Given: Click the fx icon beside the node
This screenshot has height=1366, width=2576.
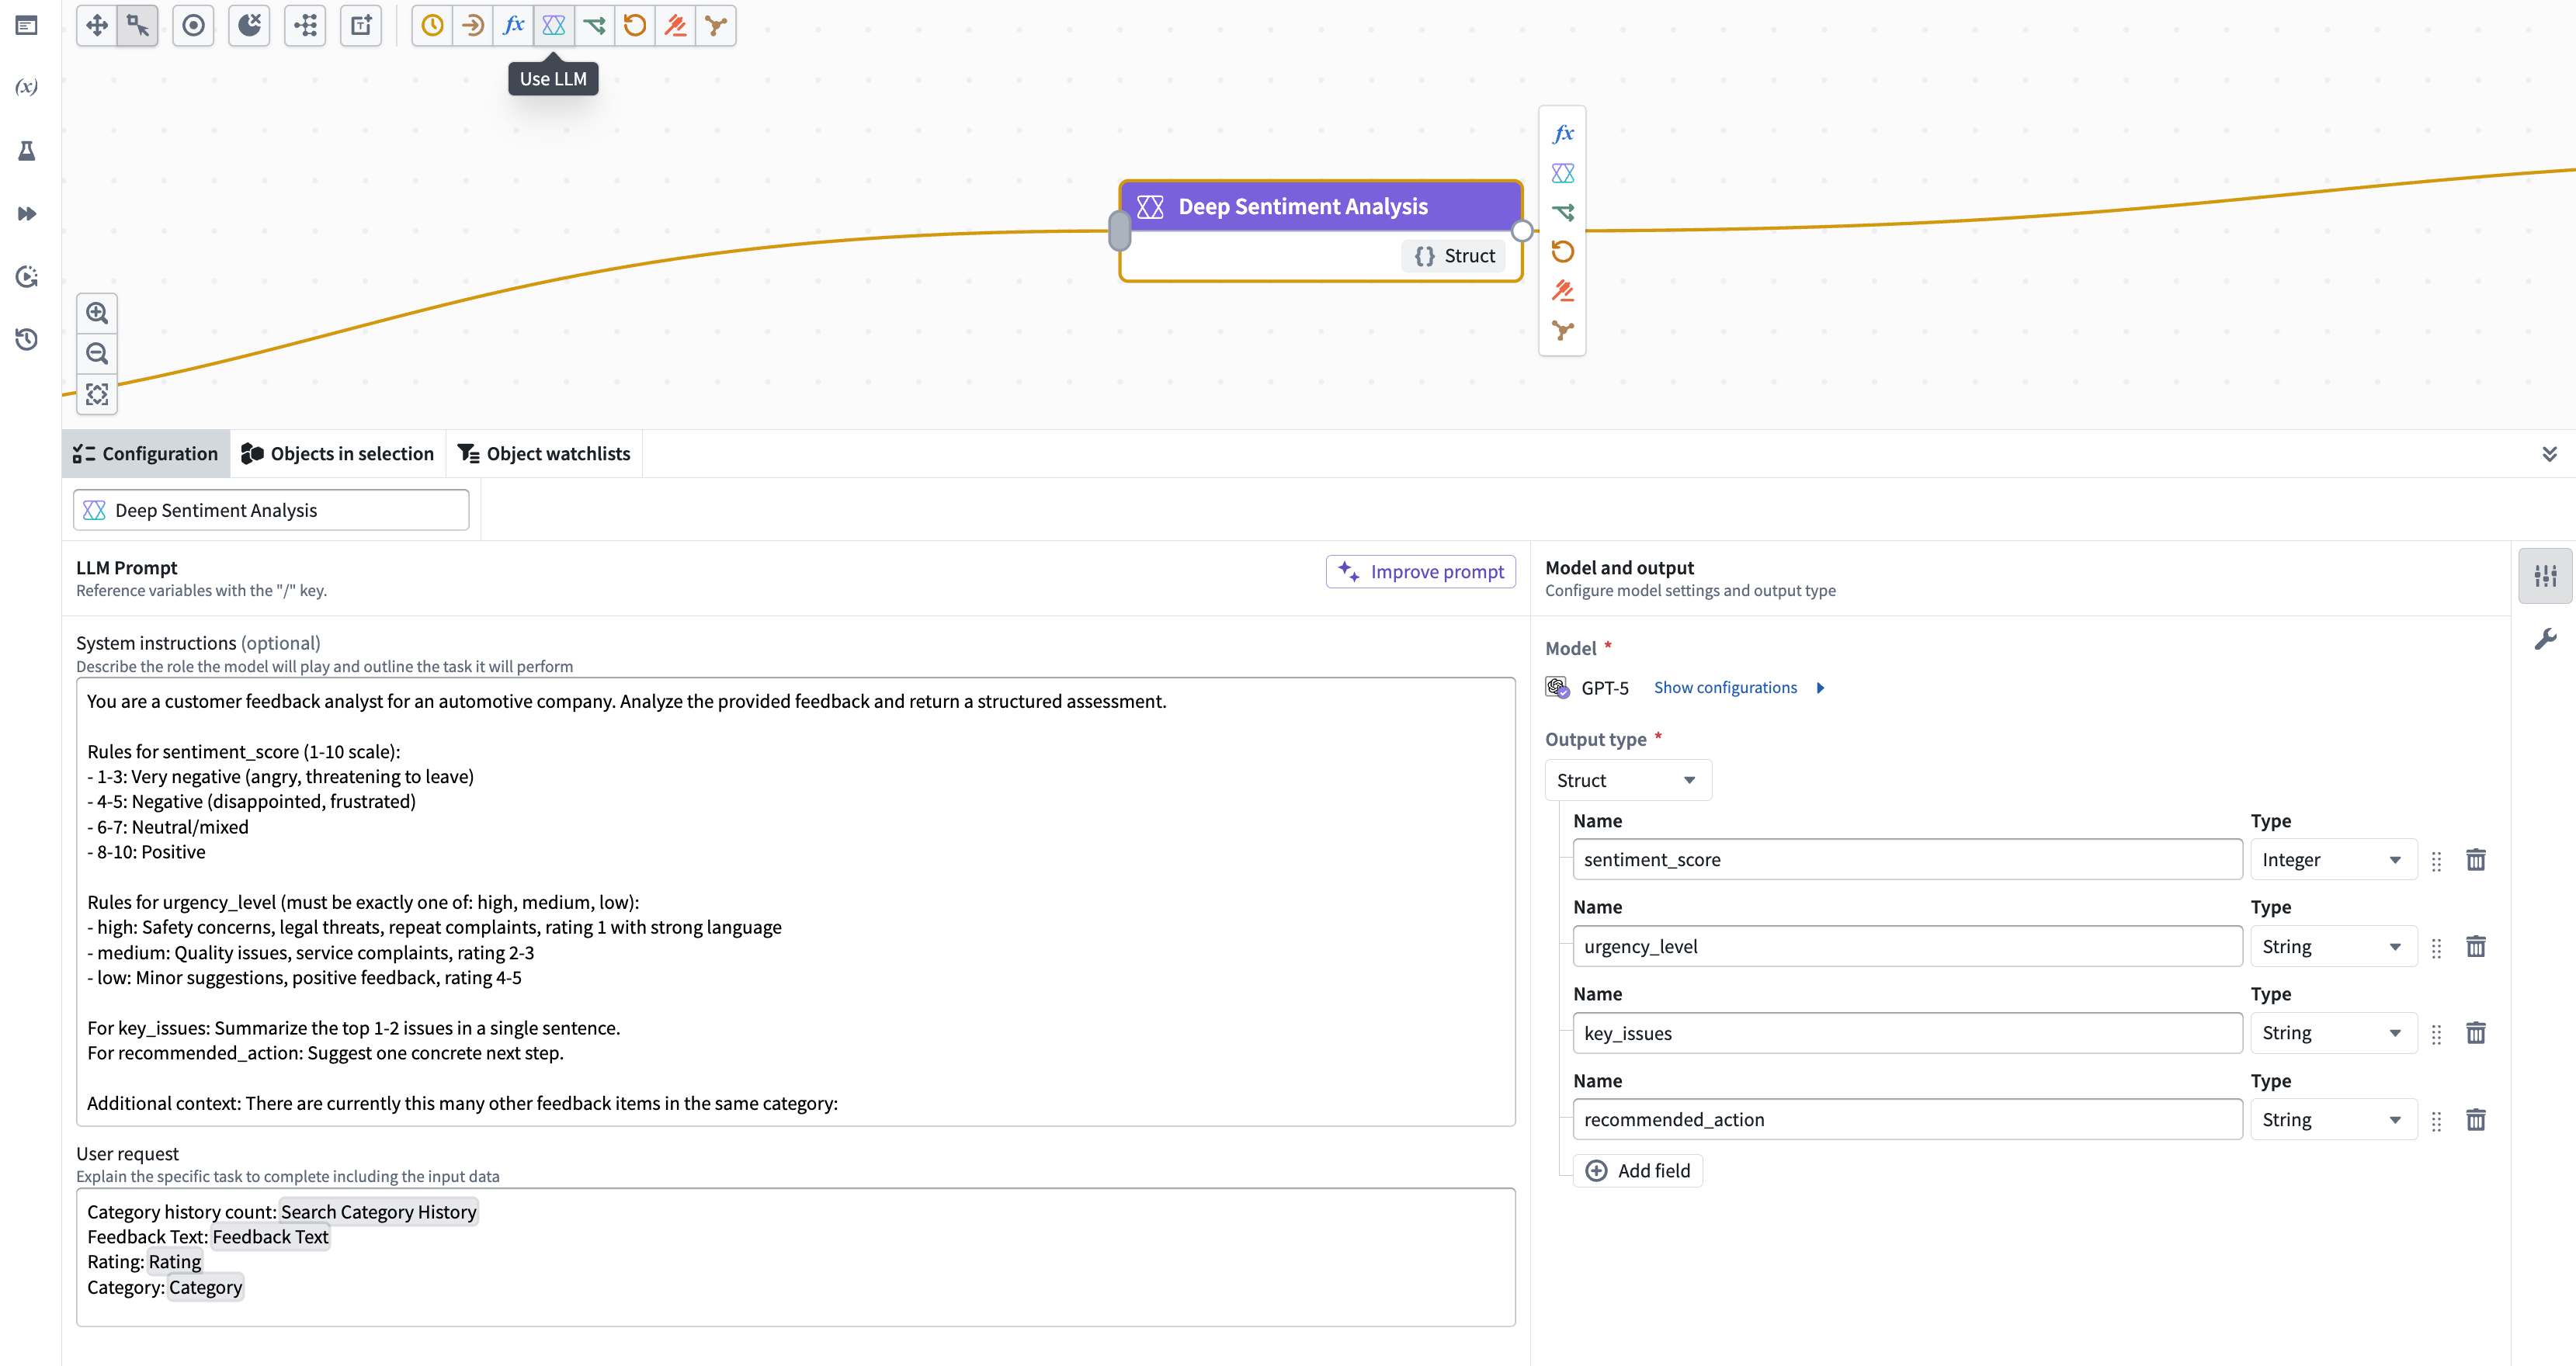Looking at the screenshot, I should coord(1563,133).
